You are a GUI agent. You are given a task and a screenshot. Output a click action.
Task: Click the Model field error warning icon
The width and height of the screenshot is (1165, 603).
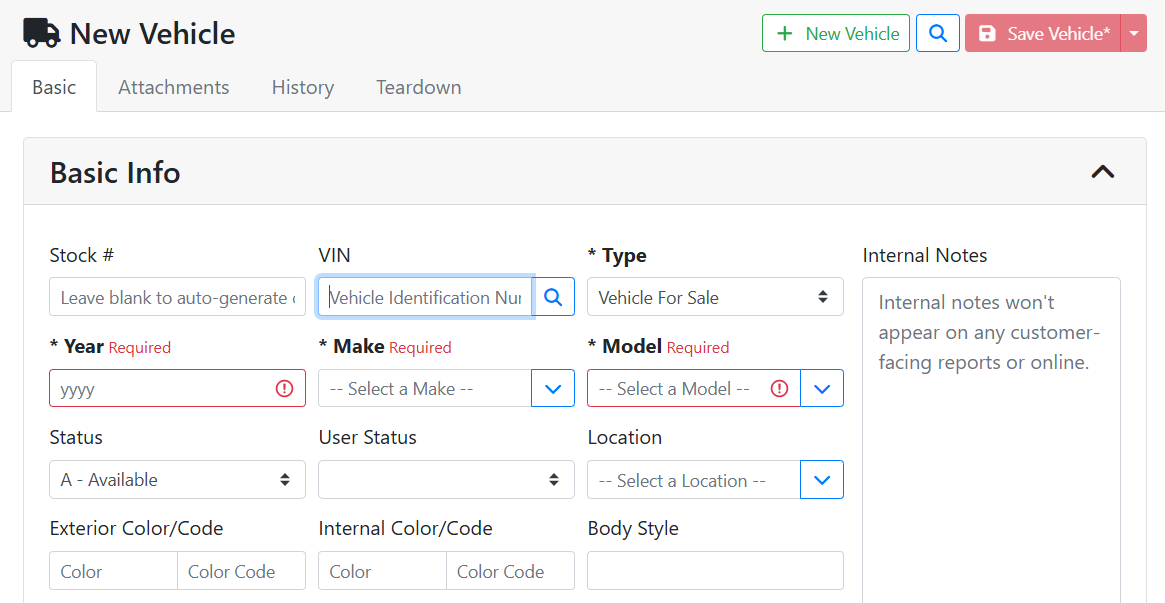coord(780,389)
